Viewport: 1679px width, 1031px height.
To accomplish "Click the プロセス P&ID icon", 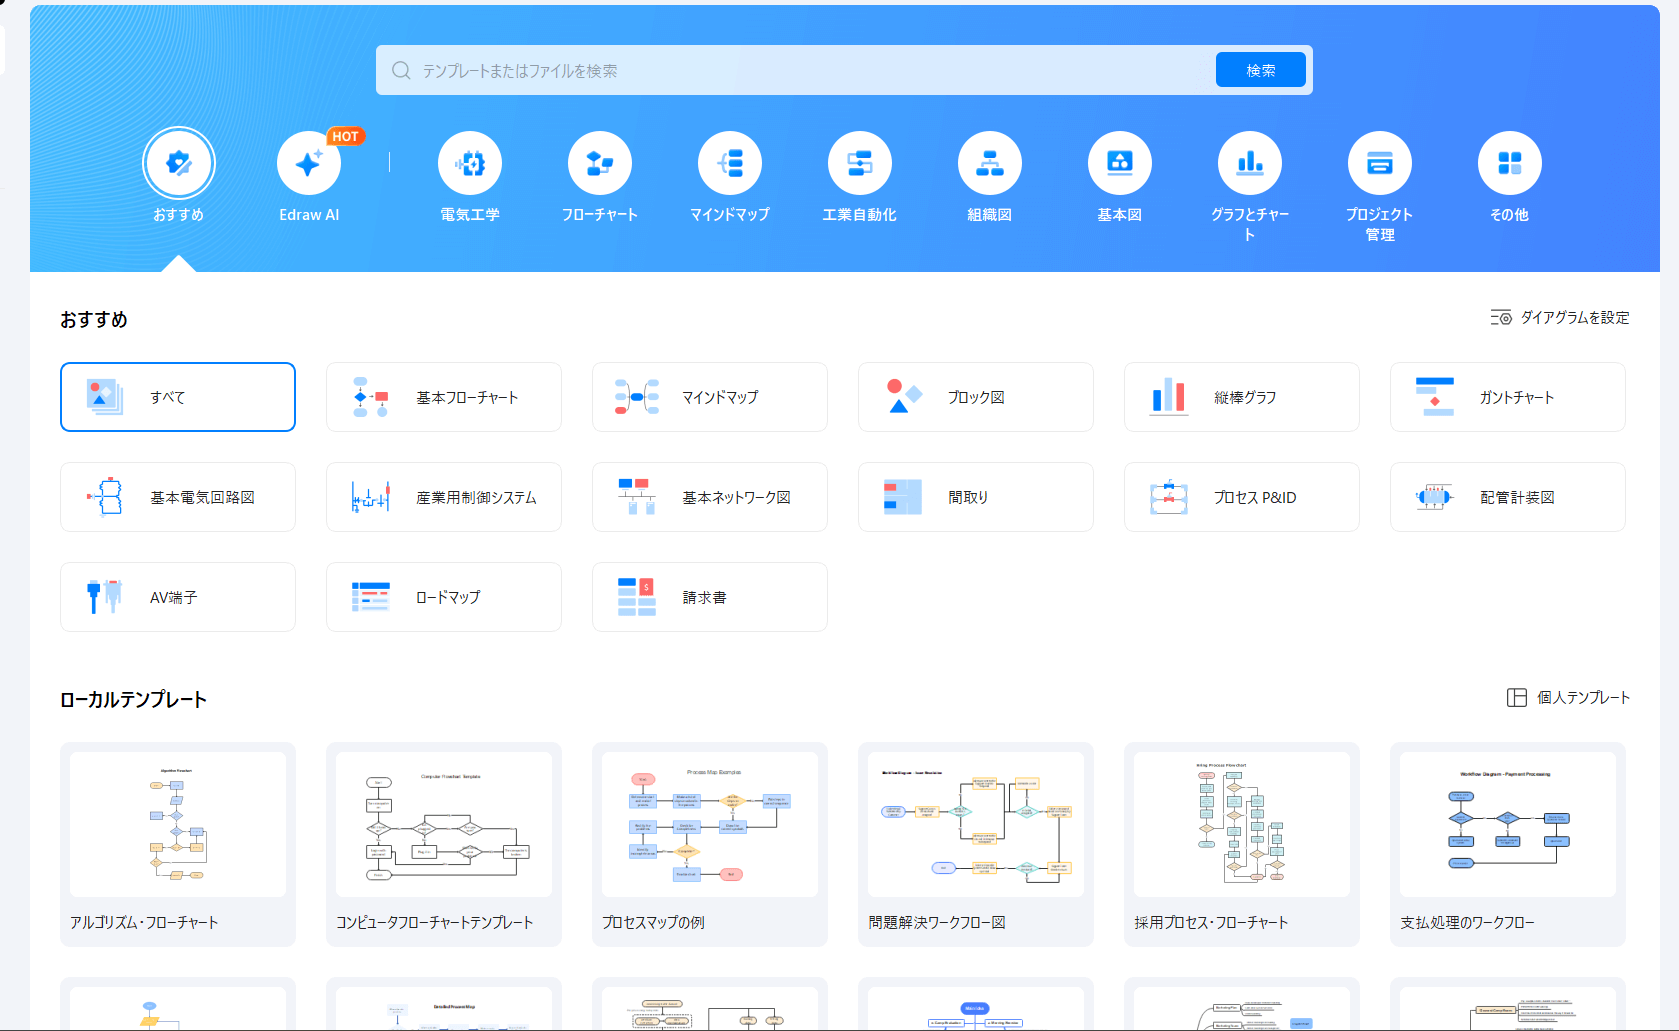I will (1169, 497).
